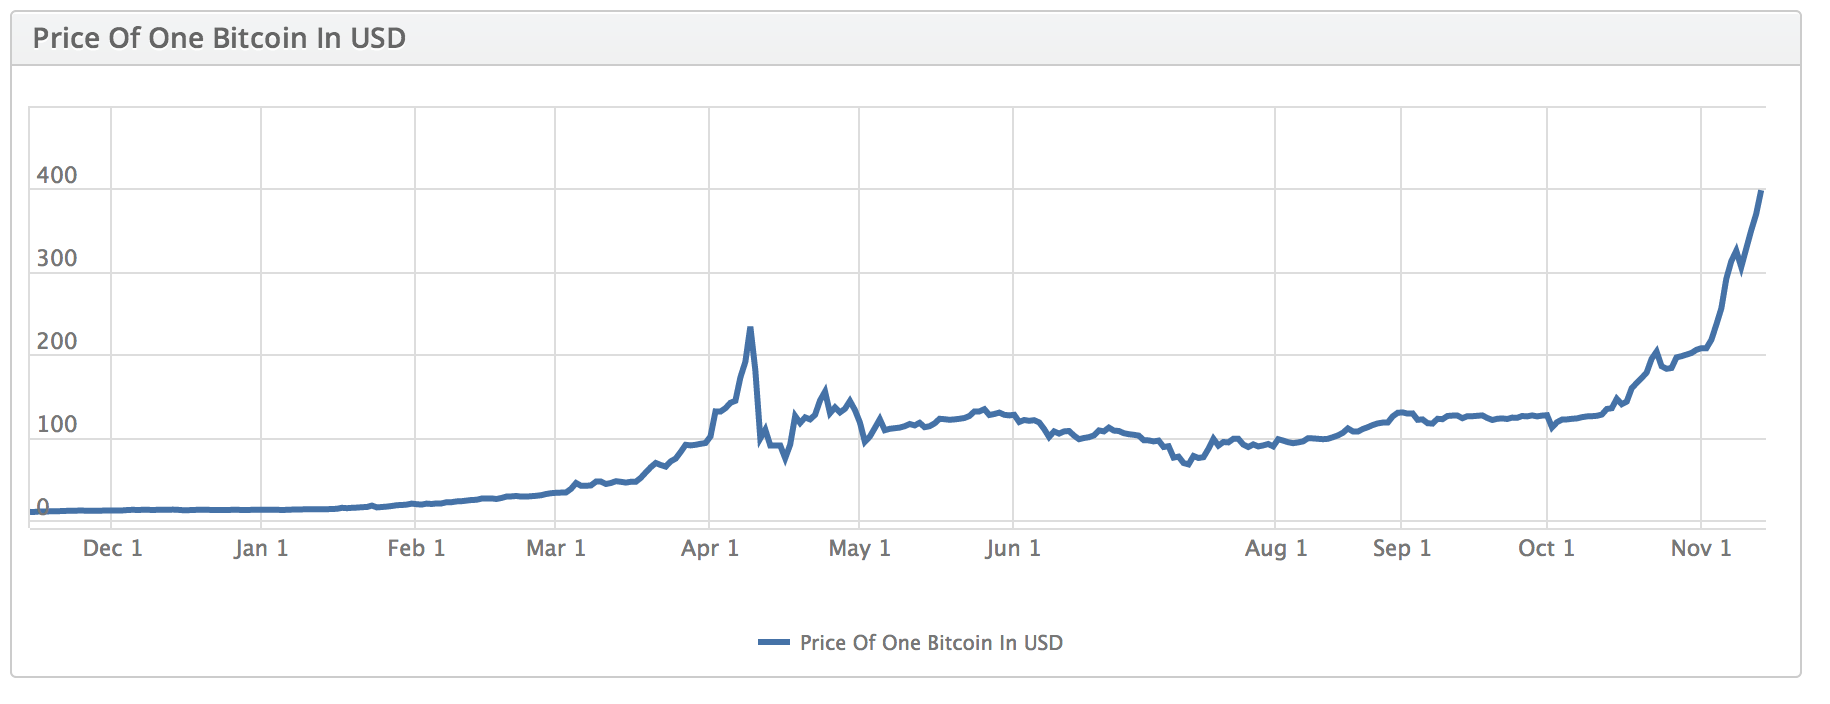Click the legend label below the chart

[931, 643]
